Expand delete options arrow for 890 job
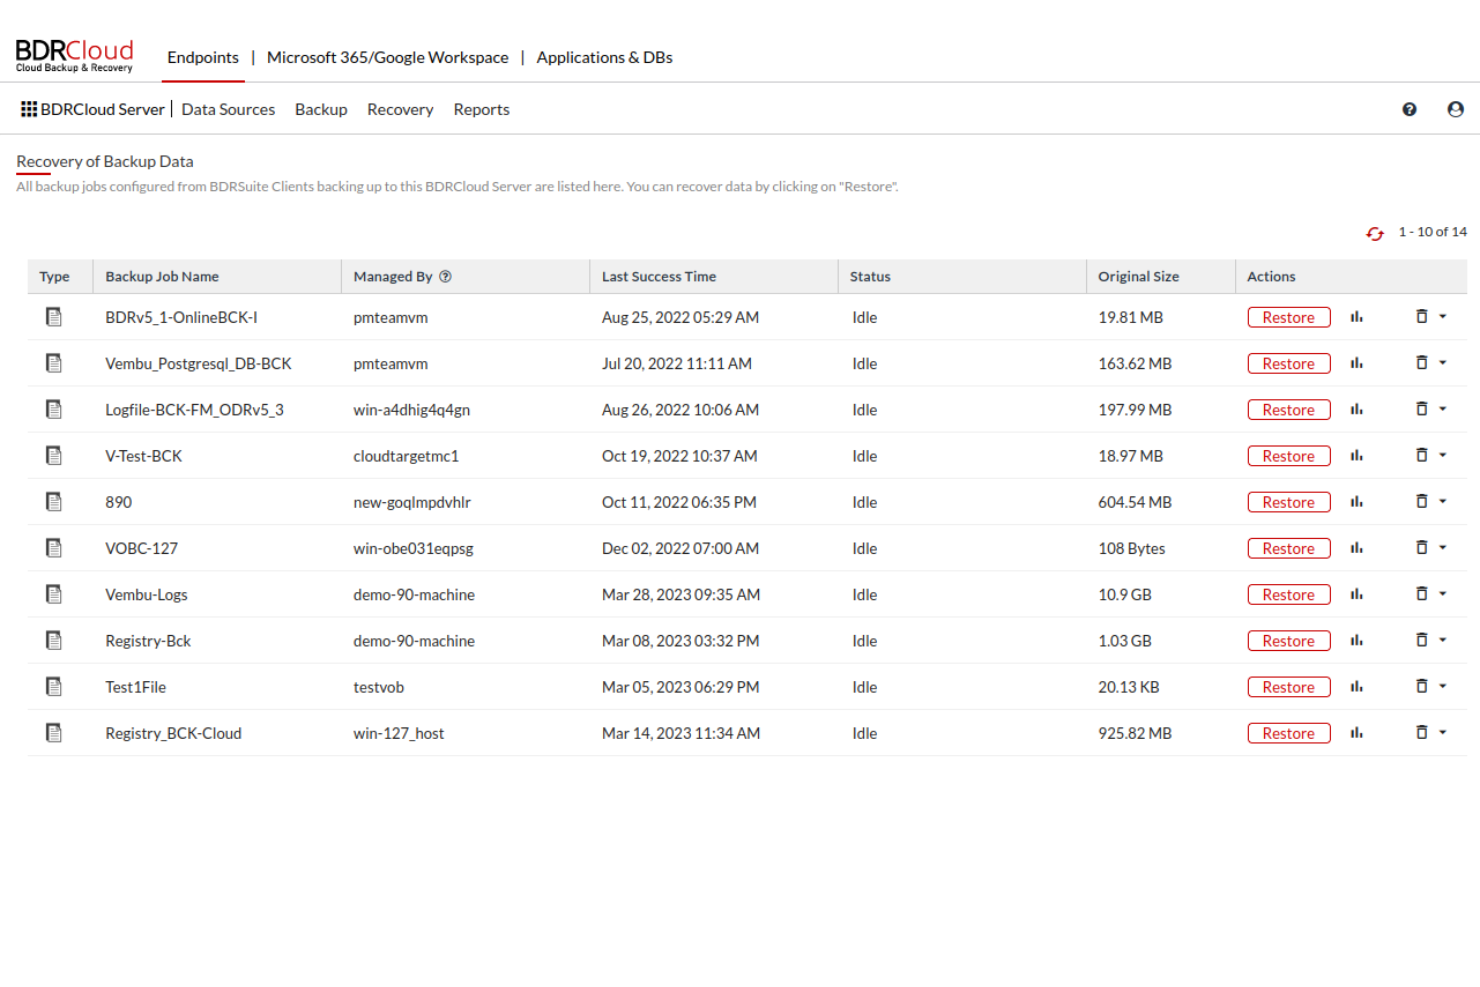1480x987 pixels. coord(1443,501)
